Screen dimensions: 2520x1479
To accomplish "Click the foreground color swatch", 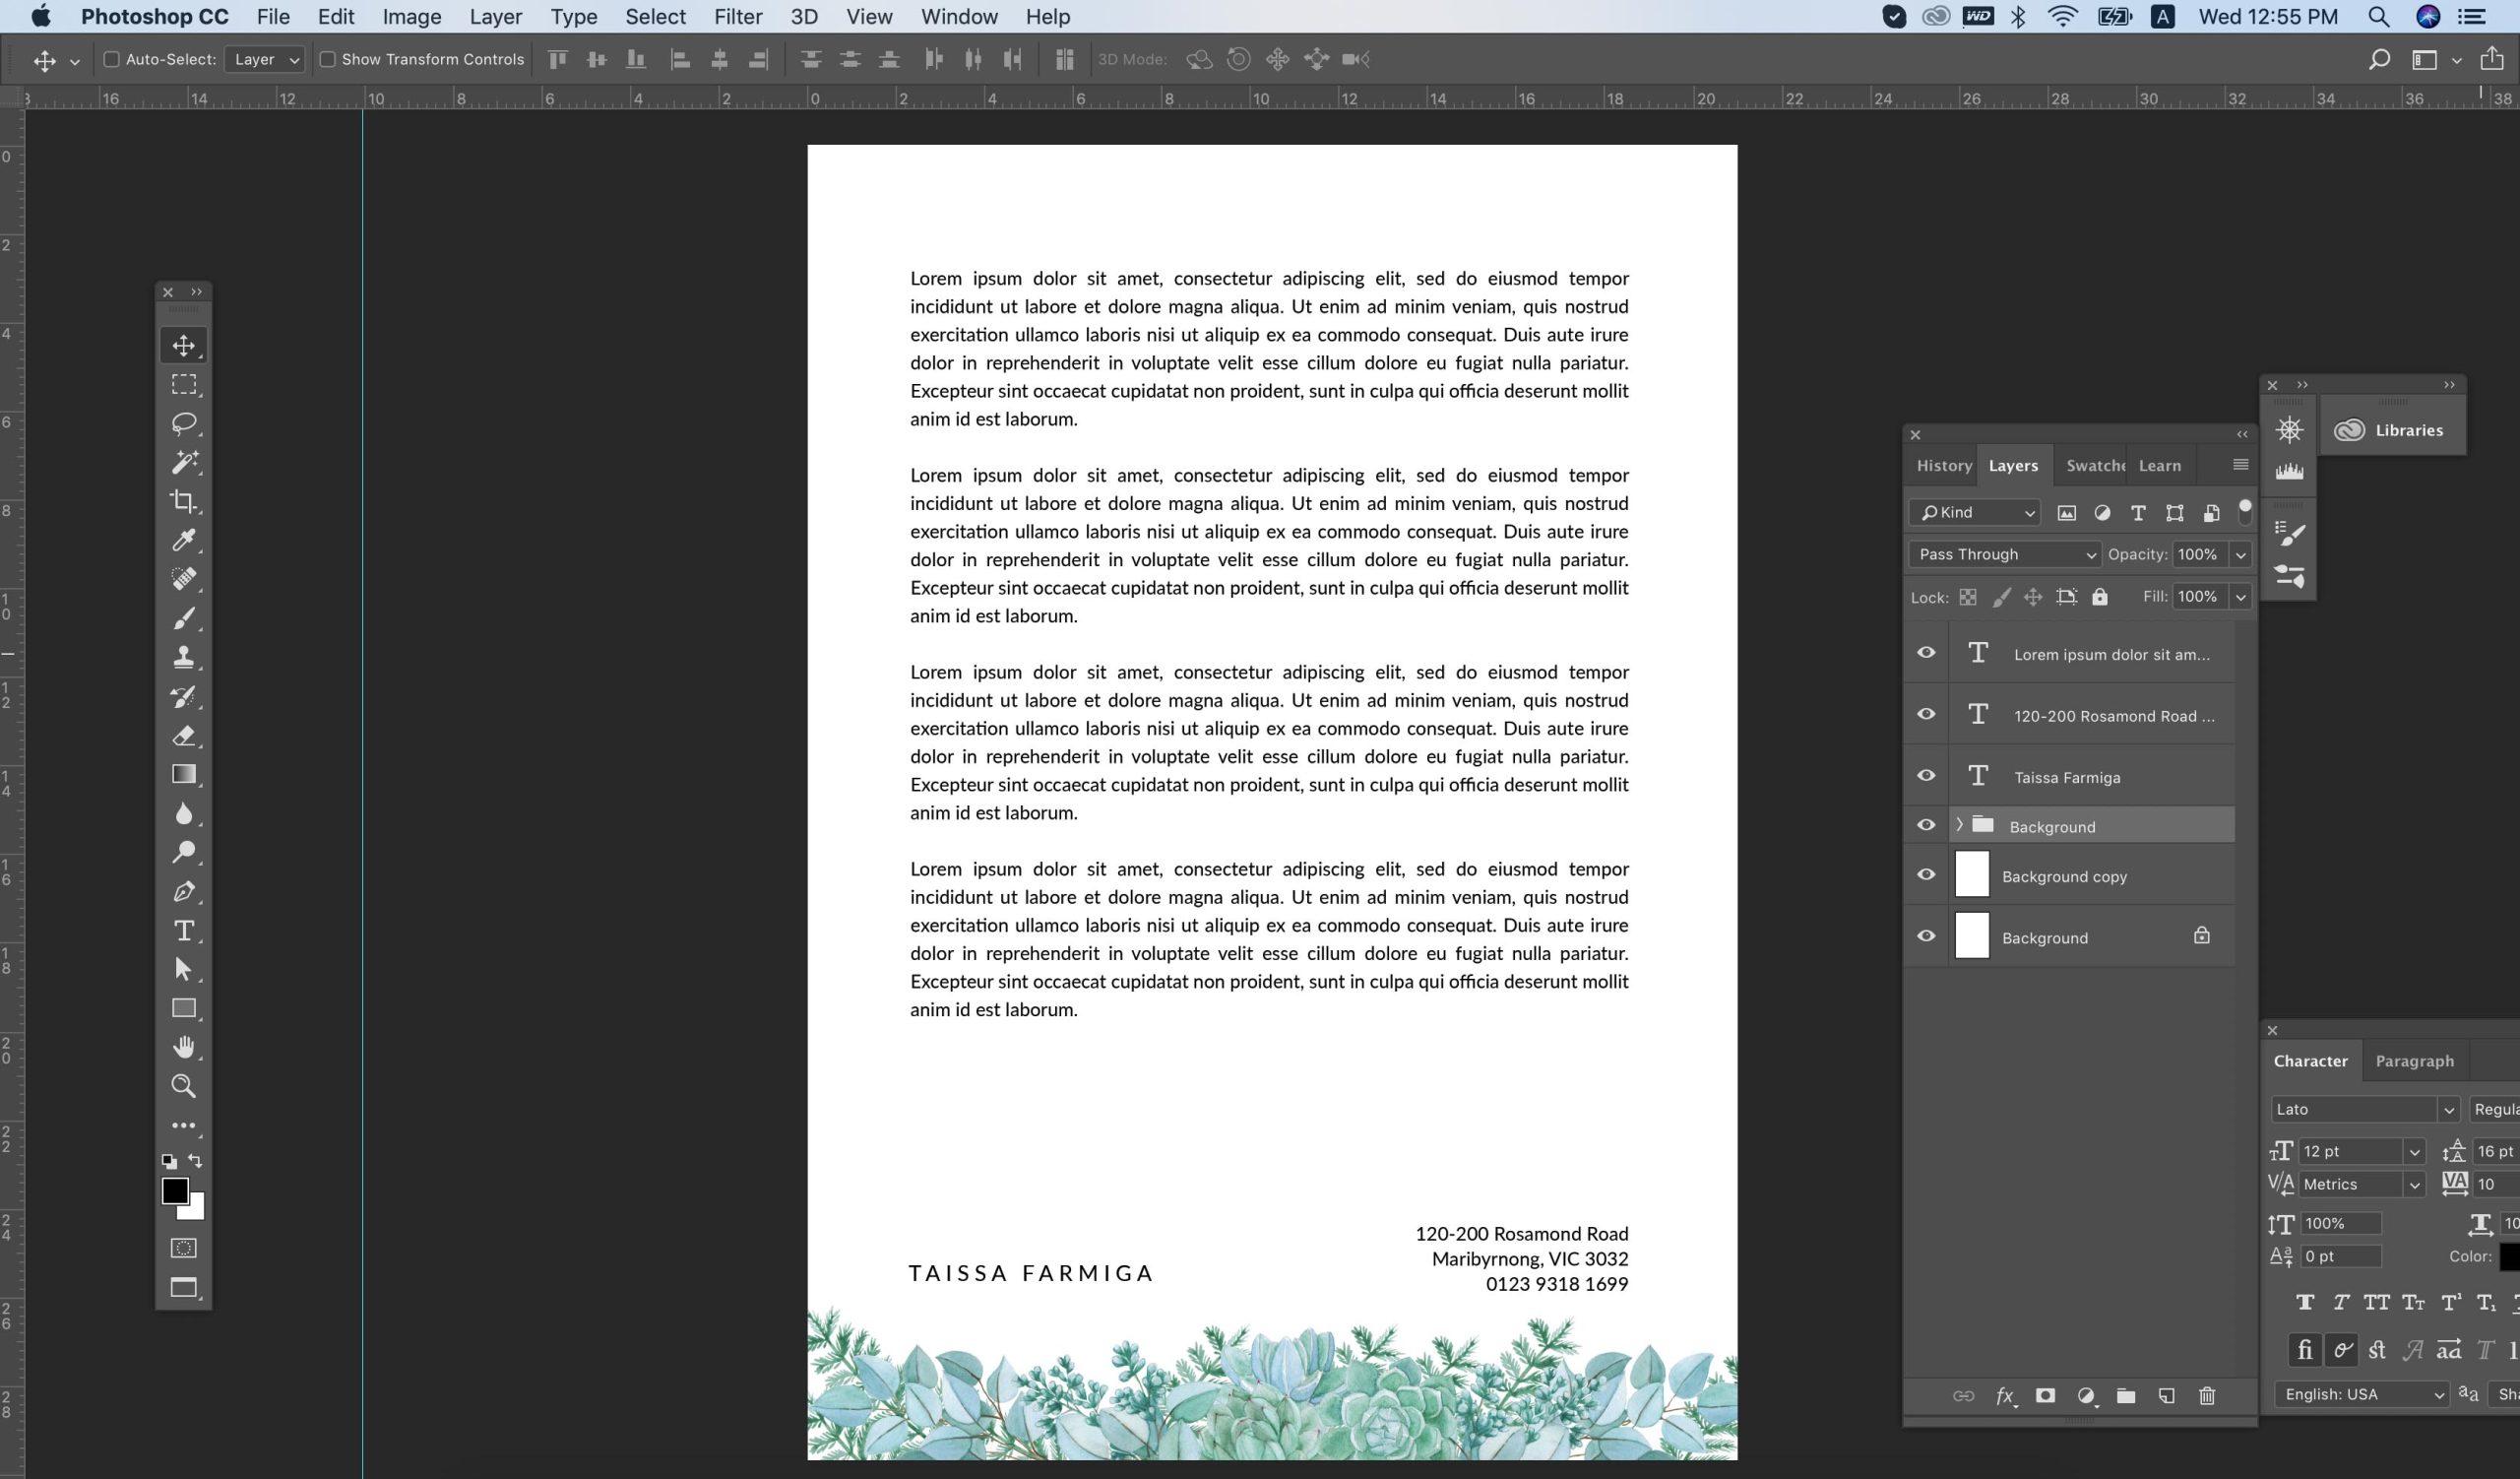I will [174, 1190].
